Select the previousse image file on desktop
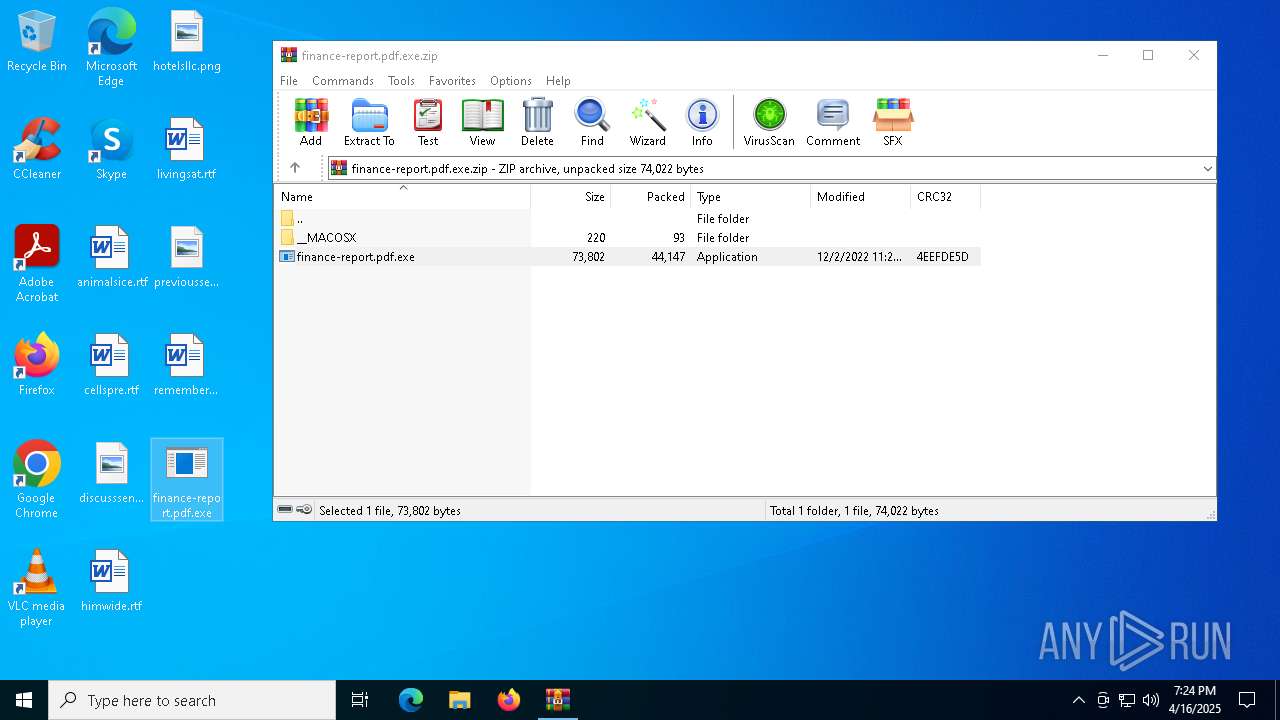Image resolution: width=1280 pixels, height=720 pixels. [x=186, y=257]
